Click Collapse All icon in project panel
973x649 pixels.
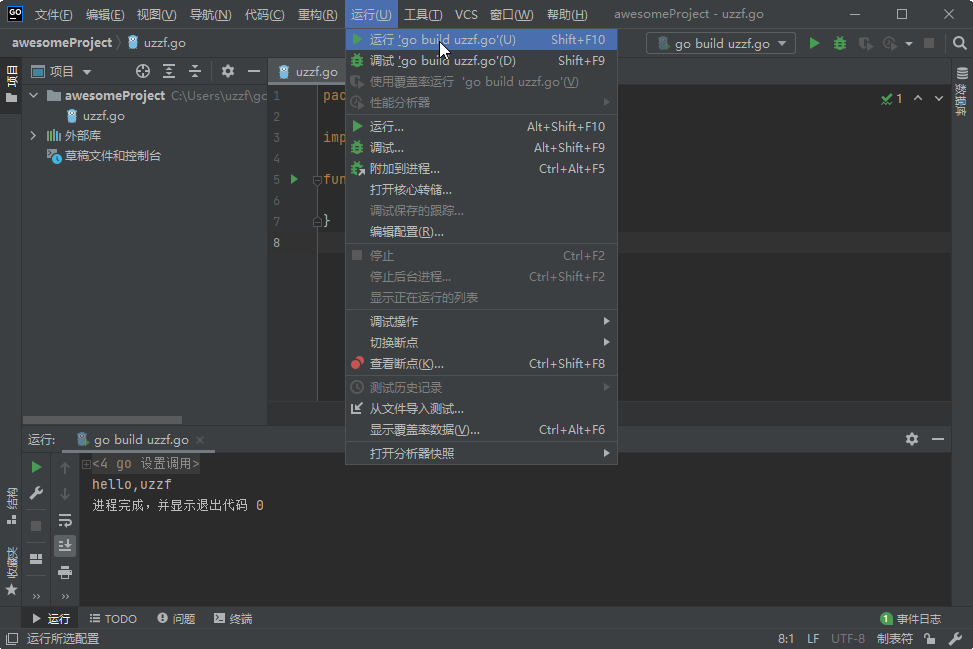195,71
